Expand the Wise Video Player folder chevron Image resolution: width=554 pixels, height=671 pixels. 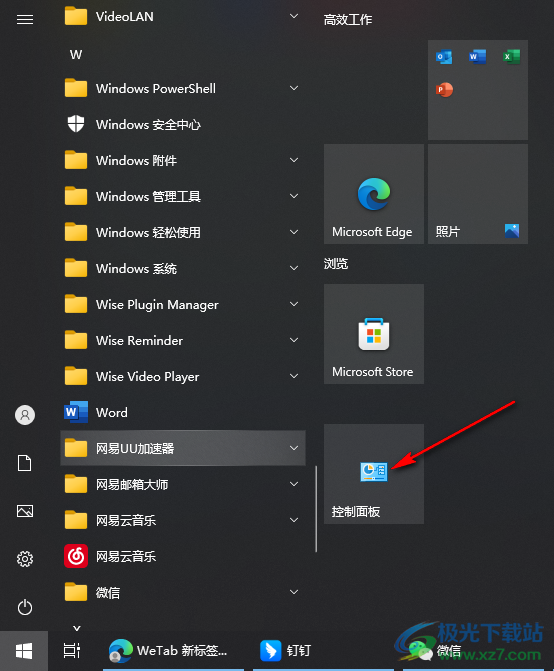pyautogui.click(x=294, y=376)
